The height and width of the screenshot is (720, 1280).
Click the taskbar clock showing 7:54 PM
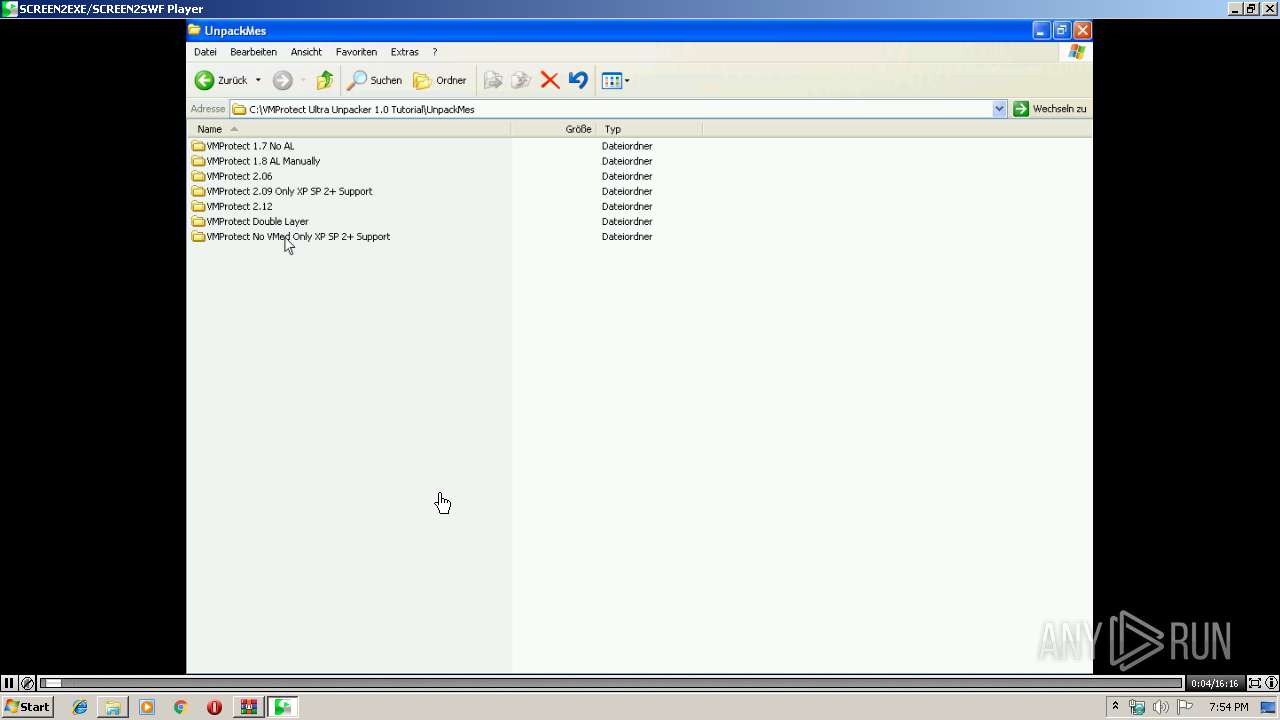click(1228, 707)
